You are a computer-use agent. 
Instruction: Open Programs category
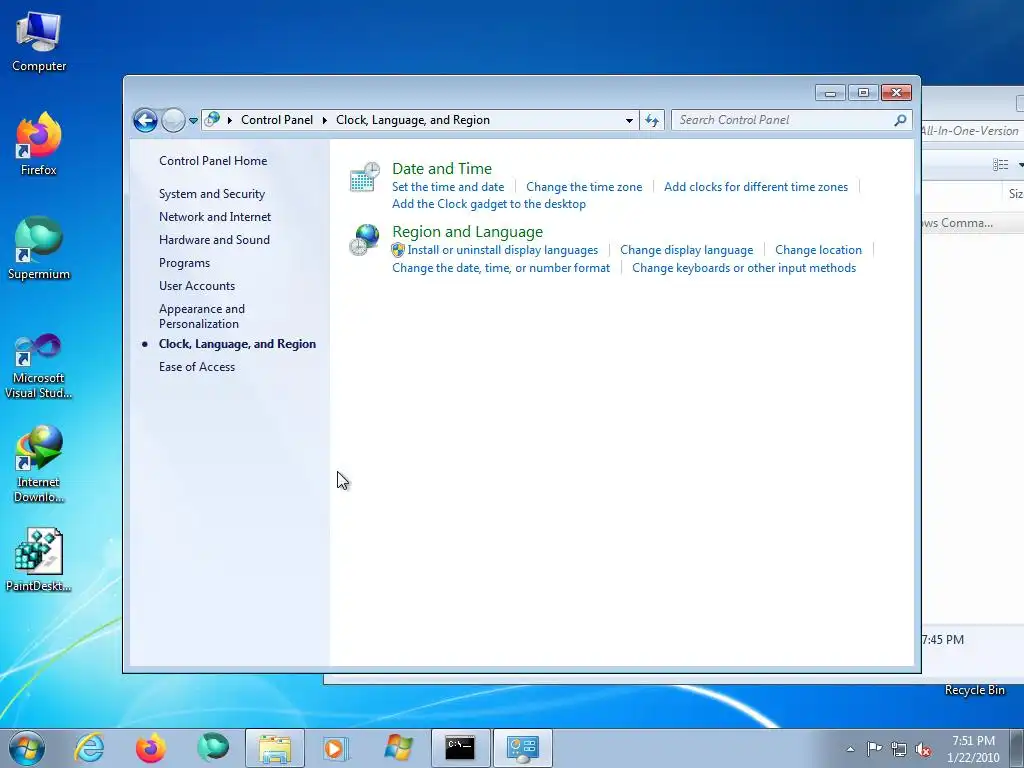click(x=184, y=263)
